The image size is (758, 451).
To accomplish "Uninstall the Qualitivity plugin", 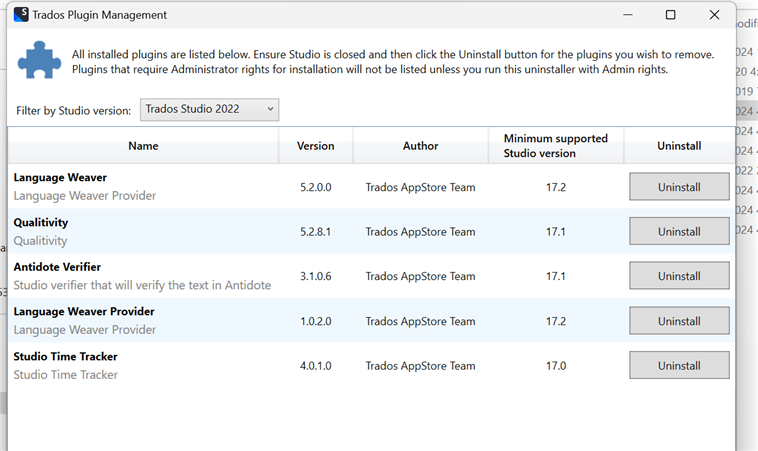I will click(x=679, y=231).
